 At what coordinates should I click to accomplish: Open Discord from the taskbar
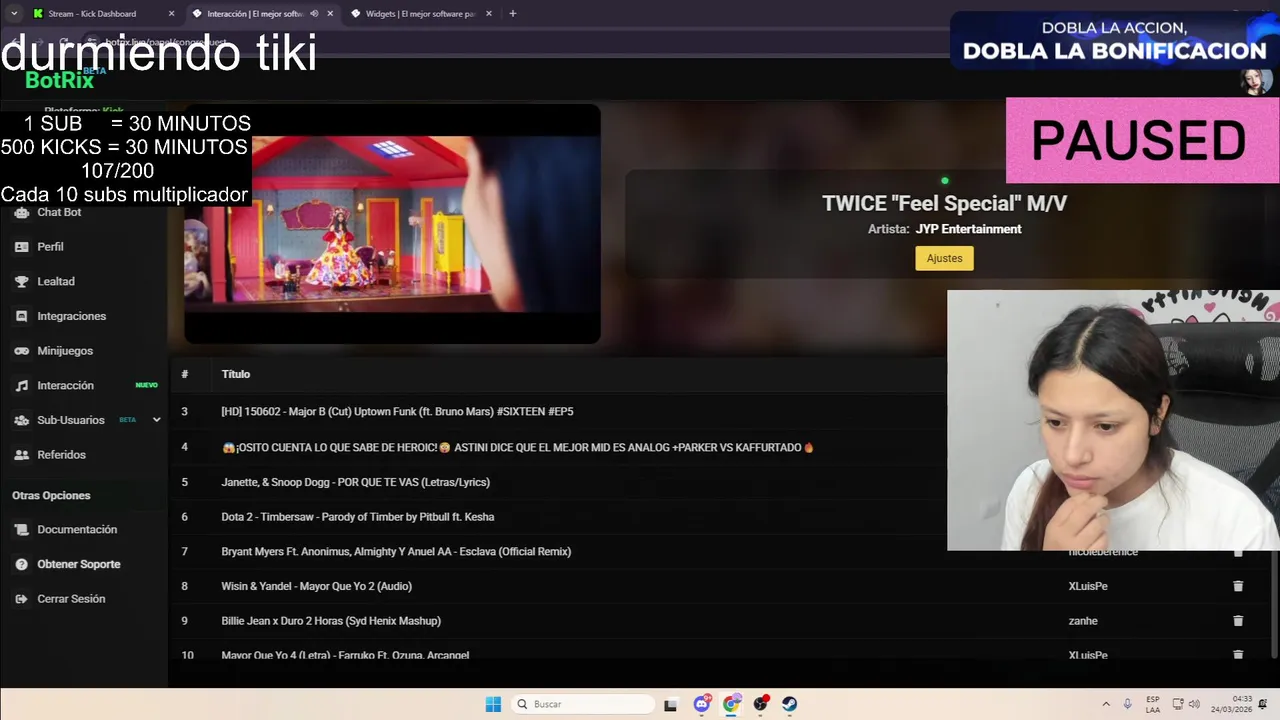click(702, 704)
